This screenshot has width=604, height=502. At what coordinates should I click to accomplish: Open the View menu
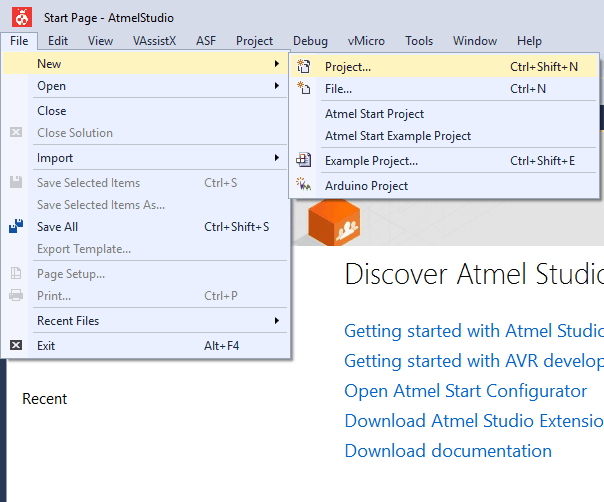point(100,41)
